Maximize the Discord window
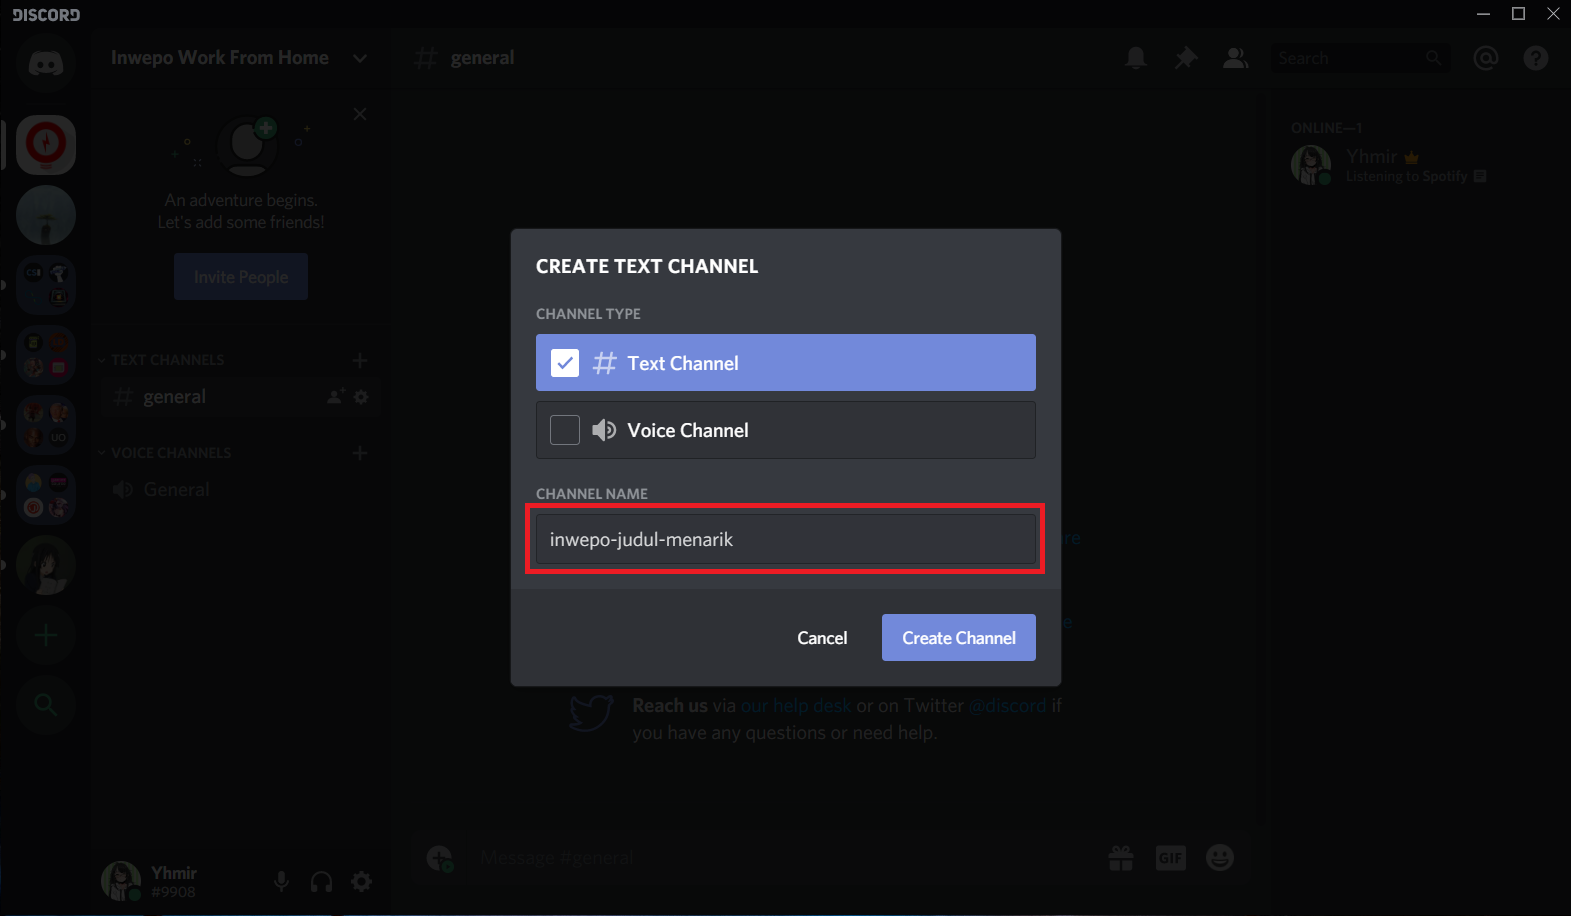This screenshot has height=916, width=1571. 1518,14
